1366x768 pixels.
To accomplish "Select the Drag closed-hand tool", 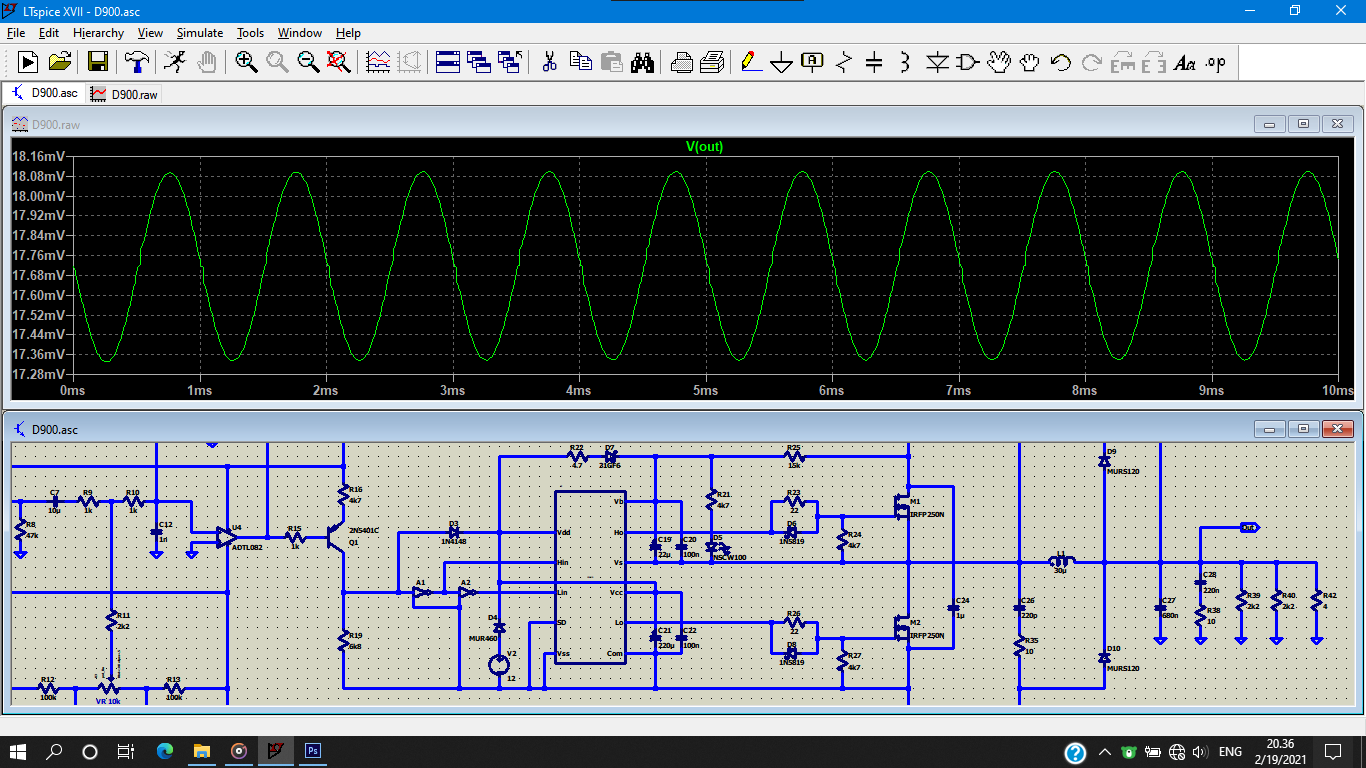I will pos(1030,62).
